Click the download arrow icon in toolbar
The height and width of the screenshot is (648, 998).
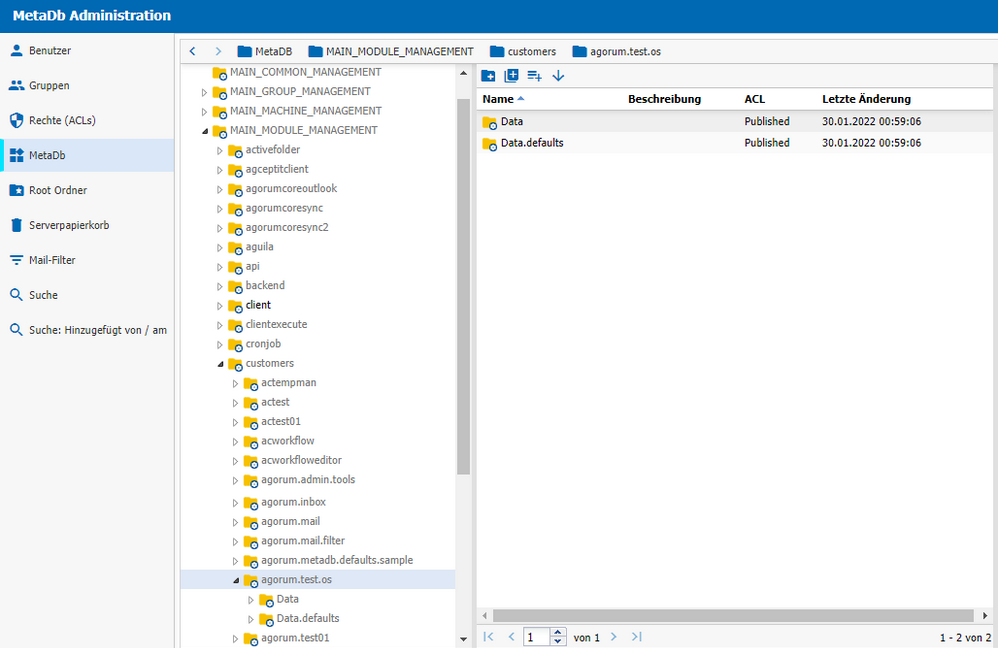(x=558, y=76)
